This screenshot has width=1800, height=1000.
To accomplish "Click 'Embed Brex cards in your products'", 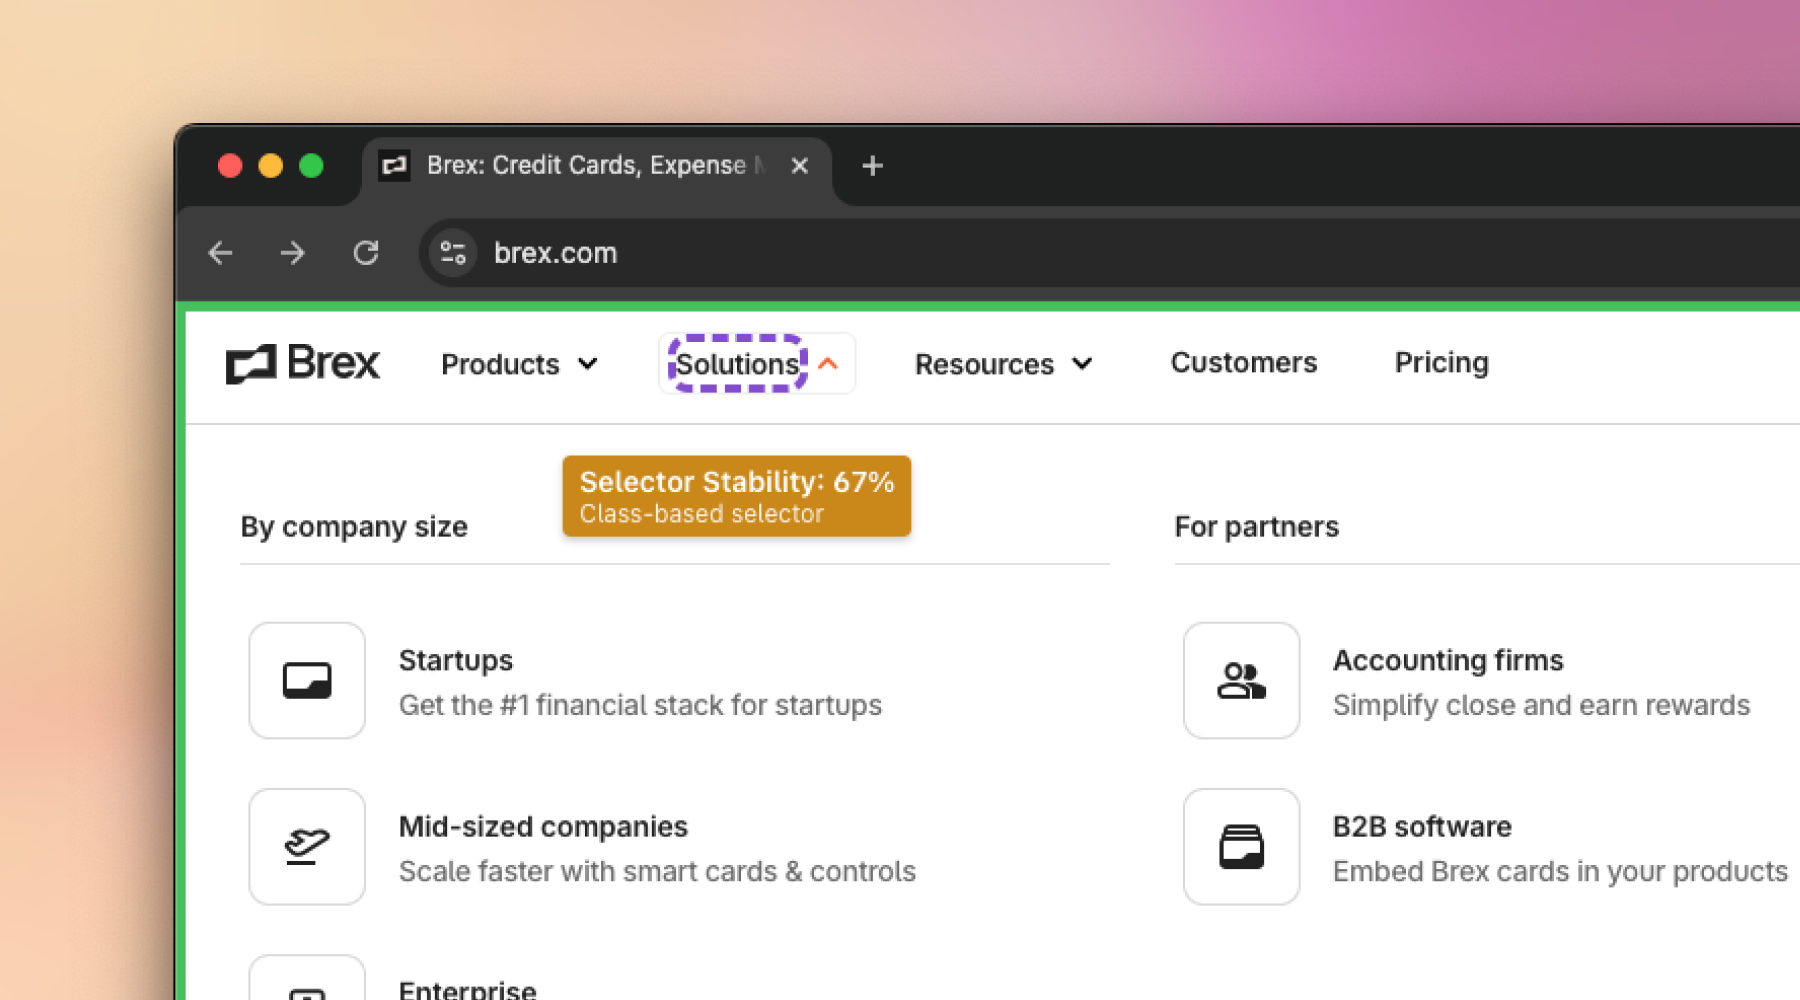I will pyautogui.click(x=1560, y=871).
